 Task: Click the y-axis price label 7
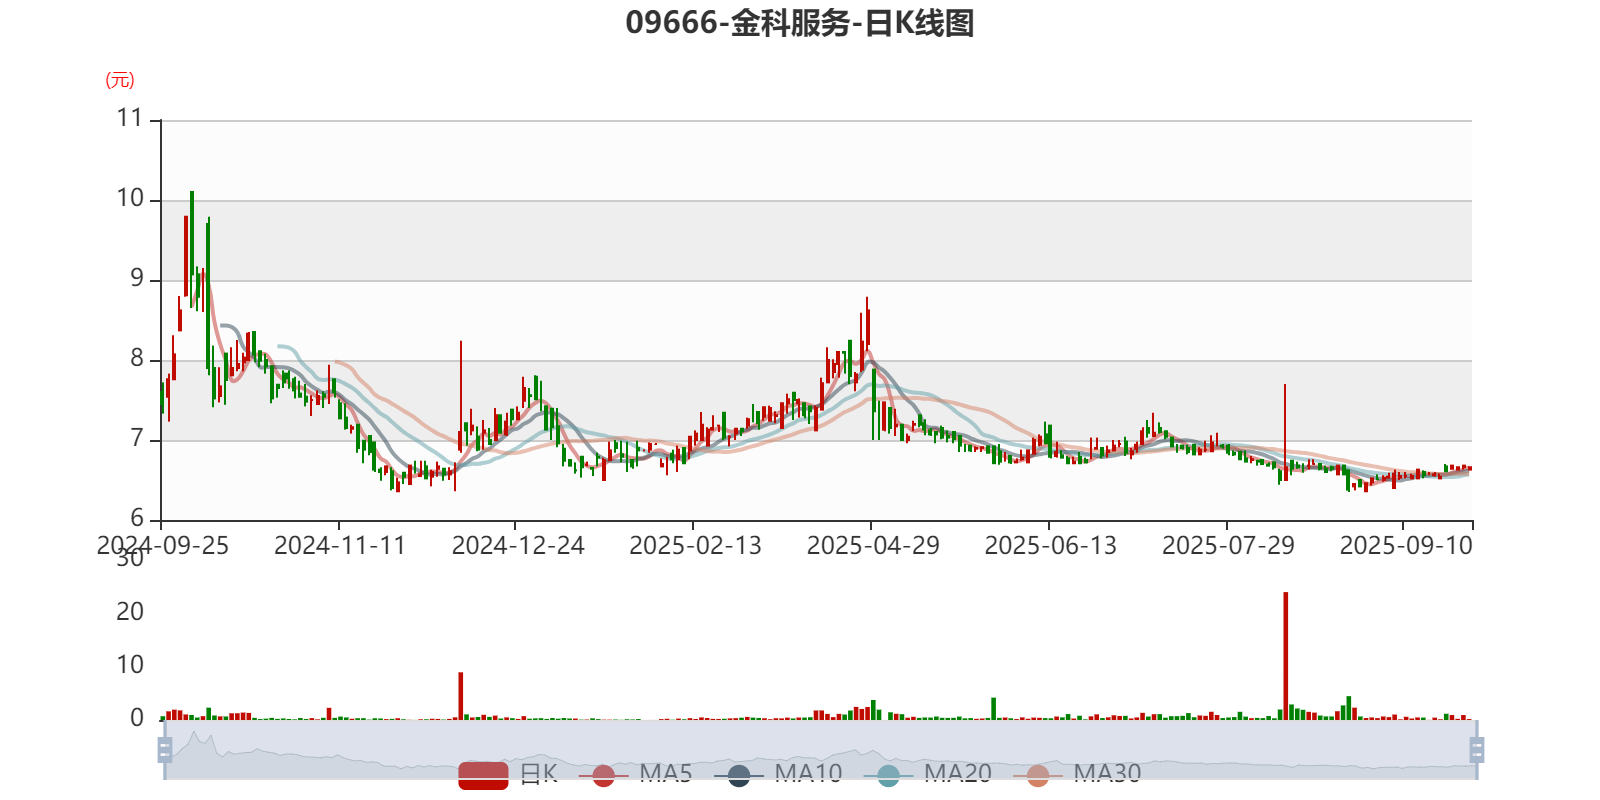pos(137,438)
